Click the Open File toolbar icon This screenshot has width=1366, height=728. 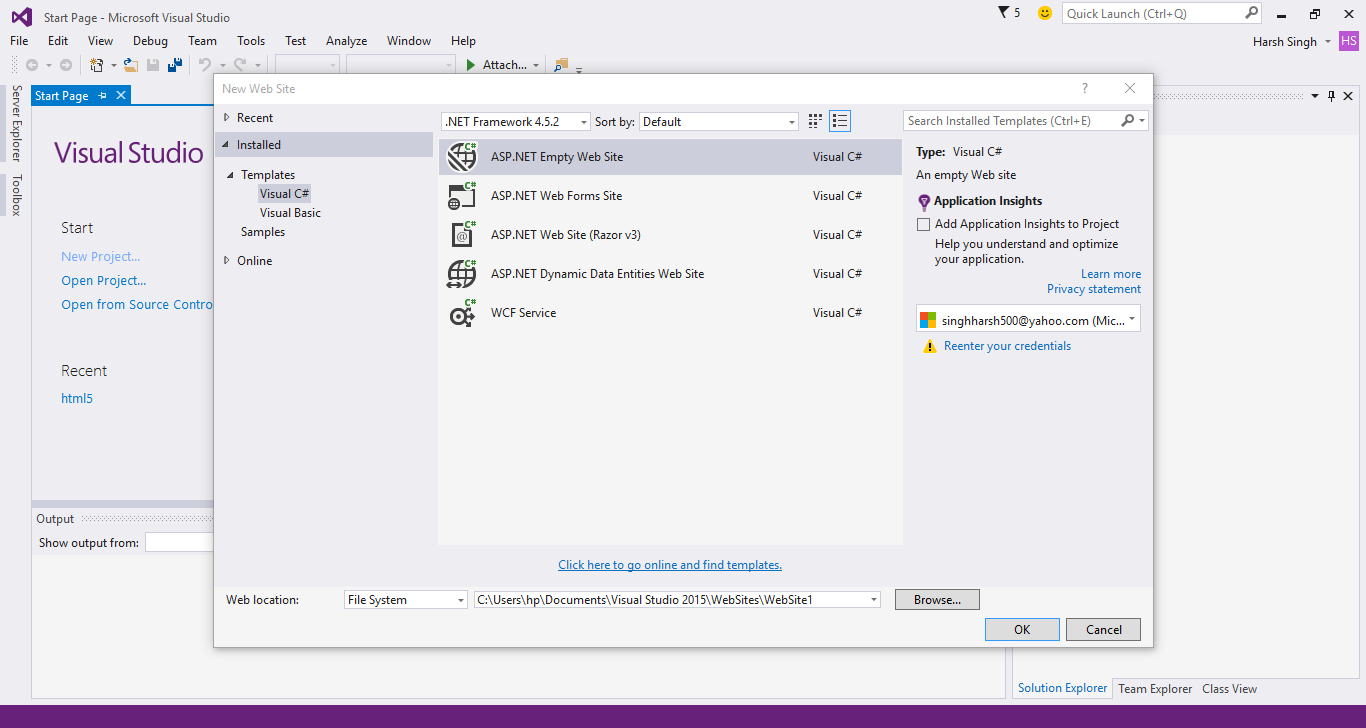click(131, 65)
